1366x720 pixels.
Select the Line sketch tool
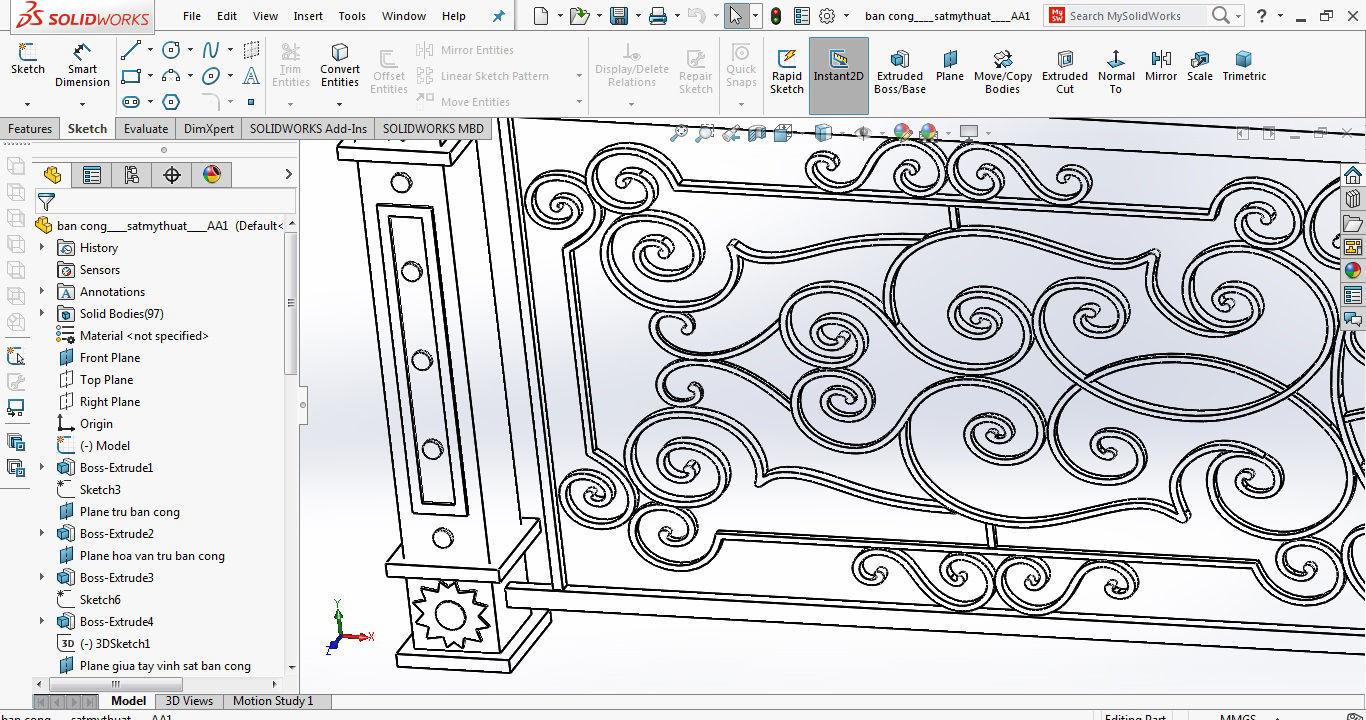click(131, 50)
